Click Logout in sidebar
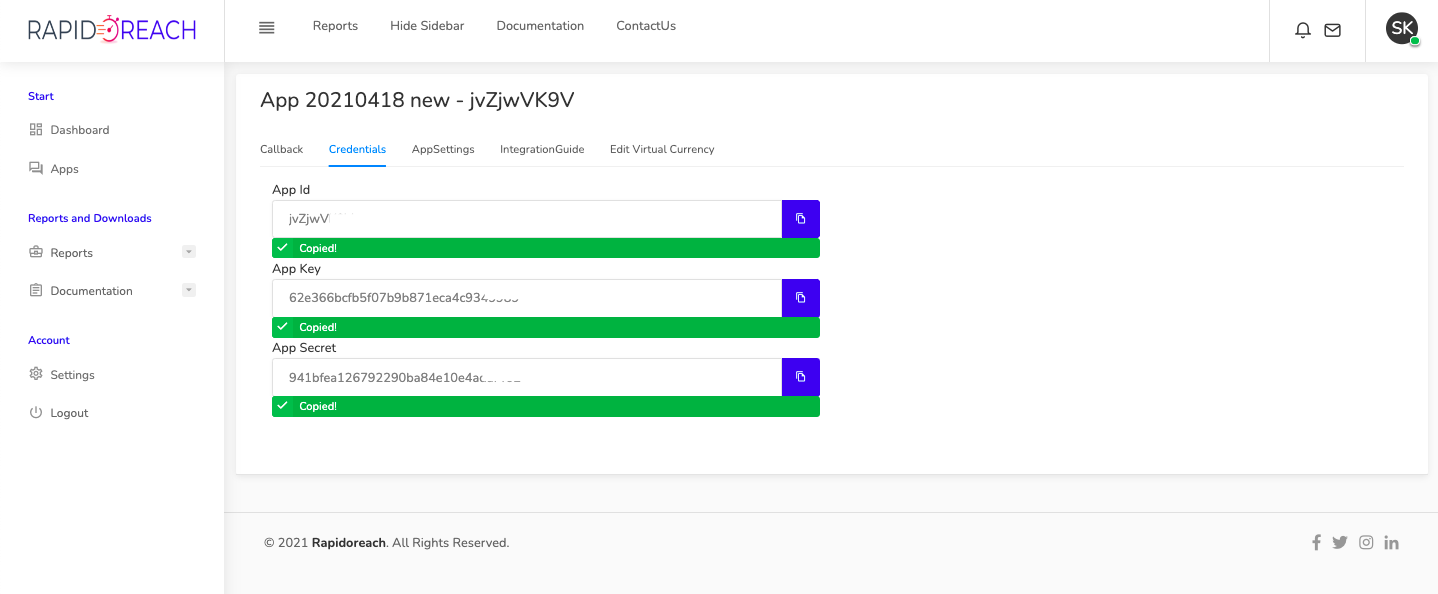This screenshot has height=594, width=1438. click(70, 413)
